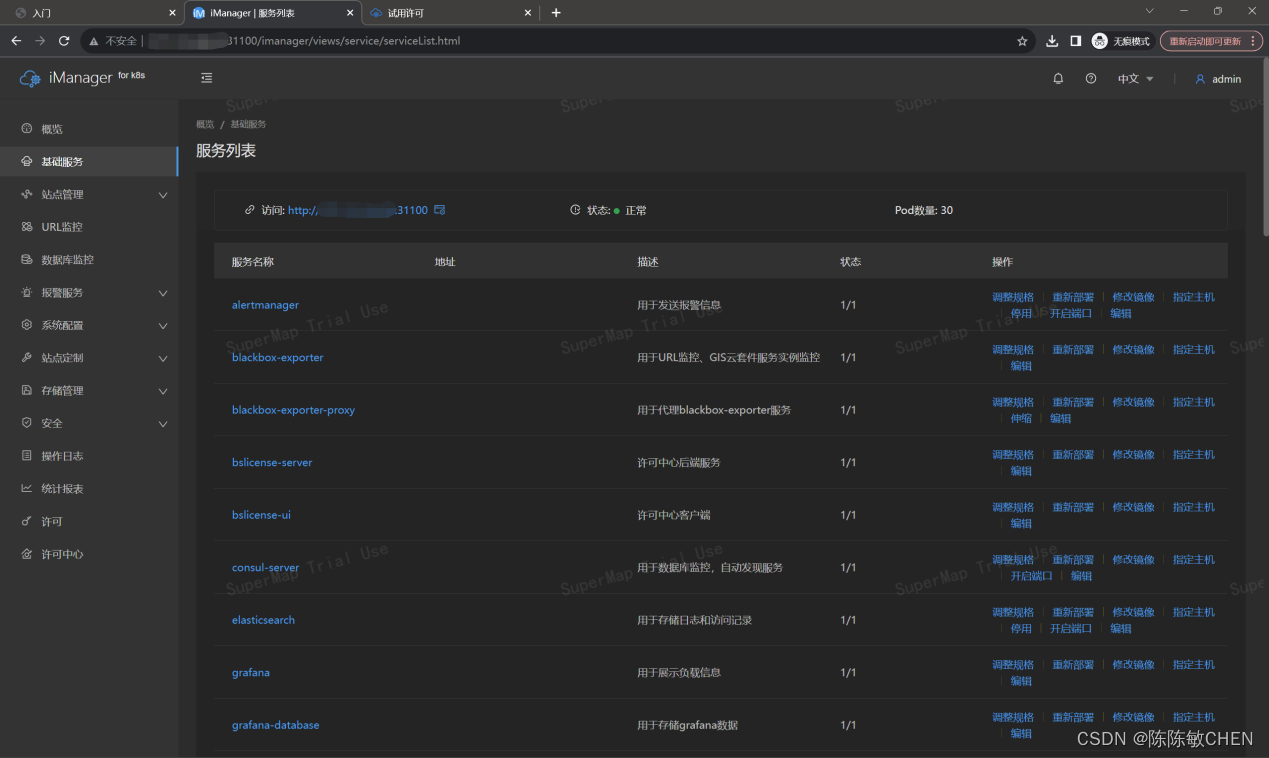Toggle the browser side panel icon
Viewport: 1269px width, 758px height.
click(1076, 41)
